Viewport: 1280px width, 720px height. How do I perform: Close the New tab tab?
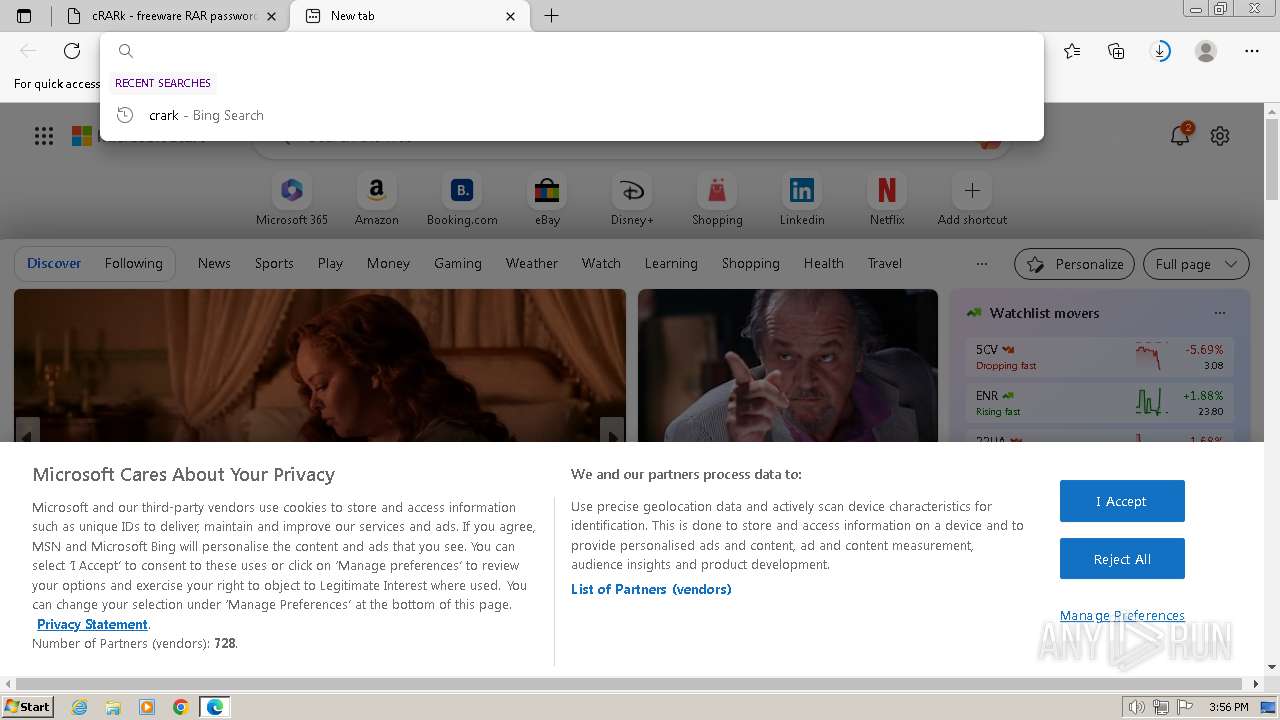tap(511, 16)
